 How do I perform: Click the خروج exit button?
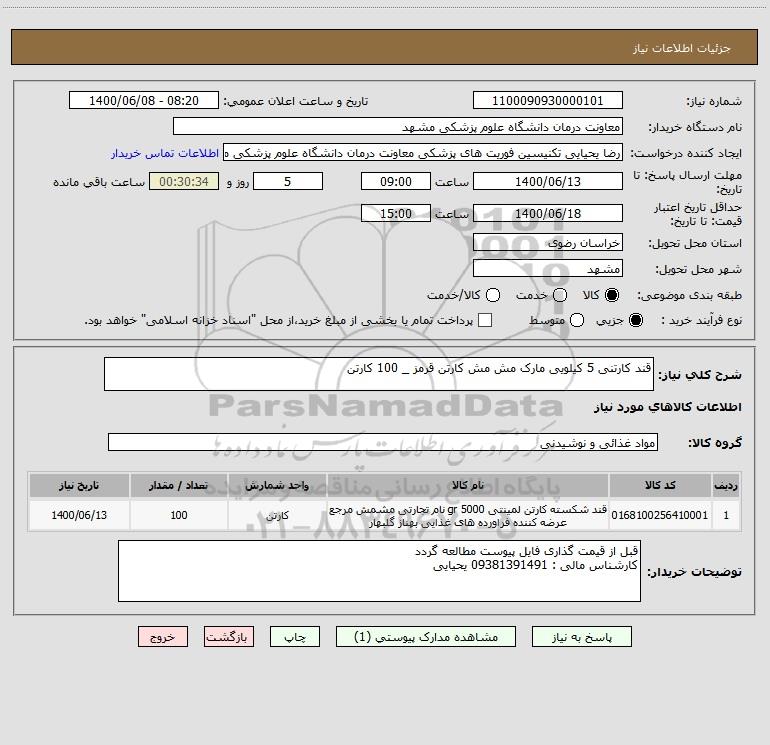[163, 637]
